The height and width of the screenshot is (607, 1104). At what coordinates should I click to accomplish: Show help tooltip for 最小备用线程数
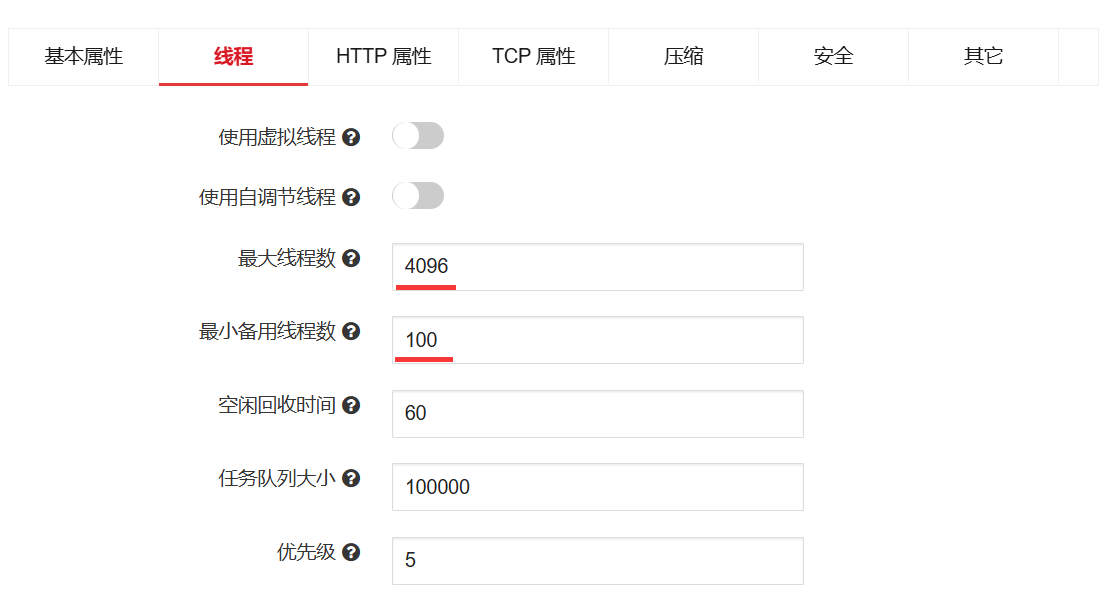coord(351,331)
